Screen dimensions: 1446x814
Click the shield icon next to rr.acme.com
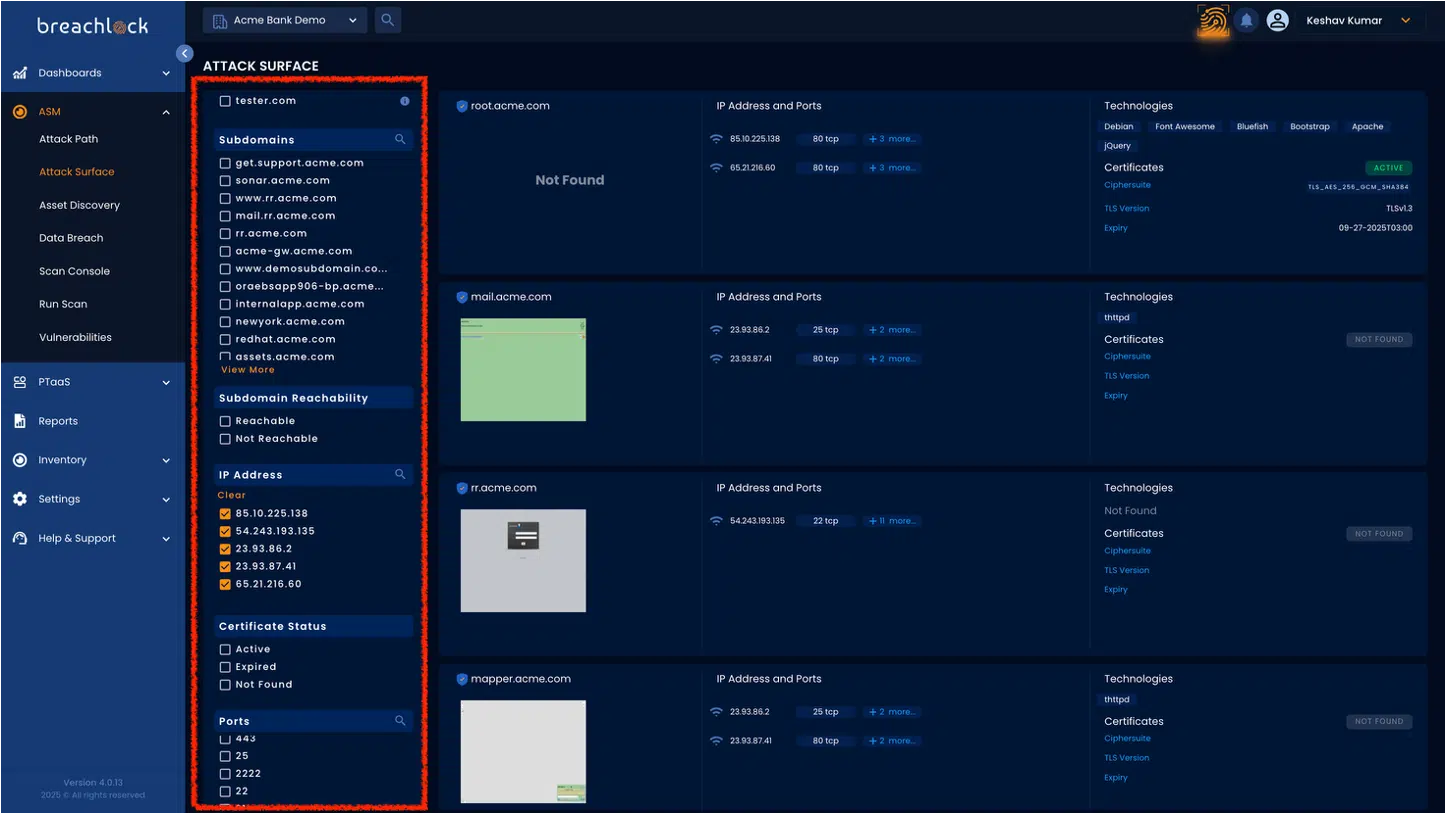(x=462, y=488)
